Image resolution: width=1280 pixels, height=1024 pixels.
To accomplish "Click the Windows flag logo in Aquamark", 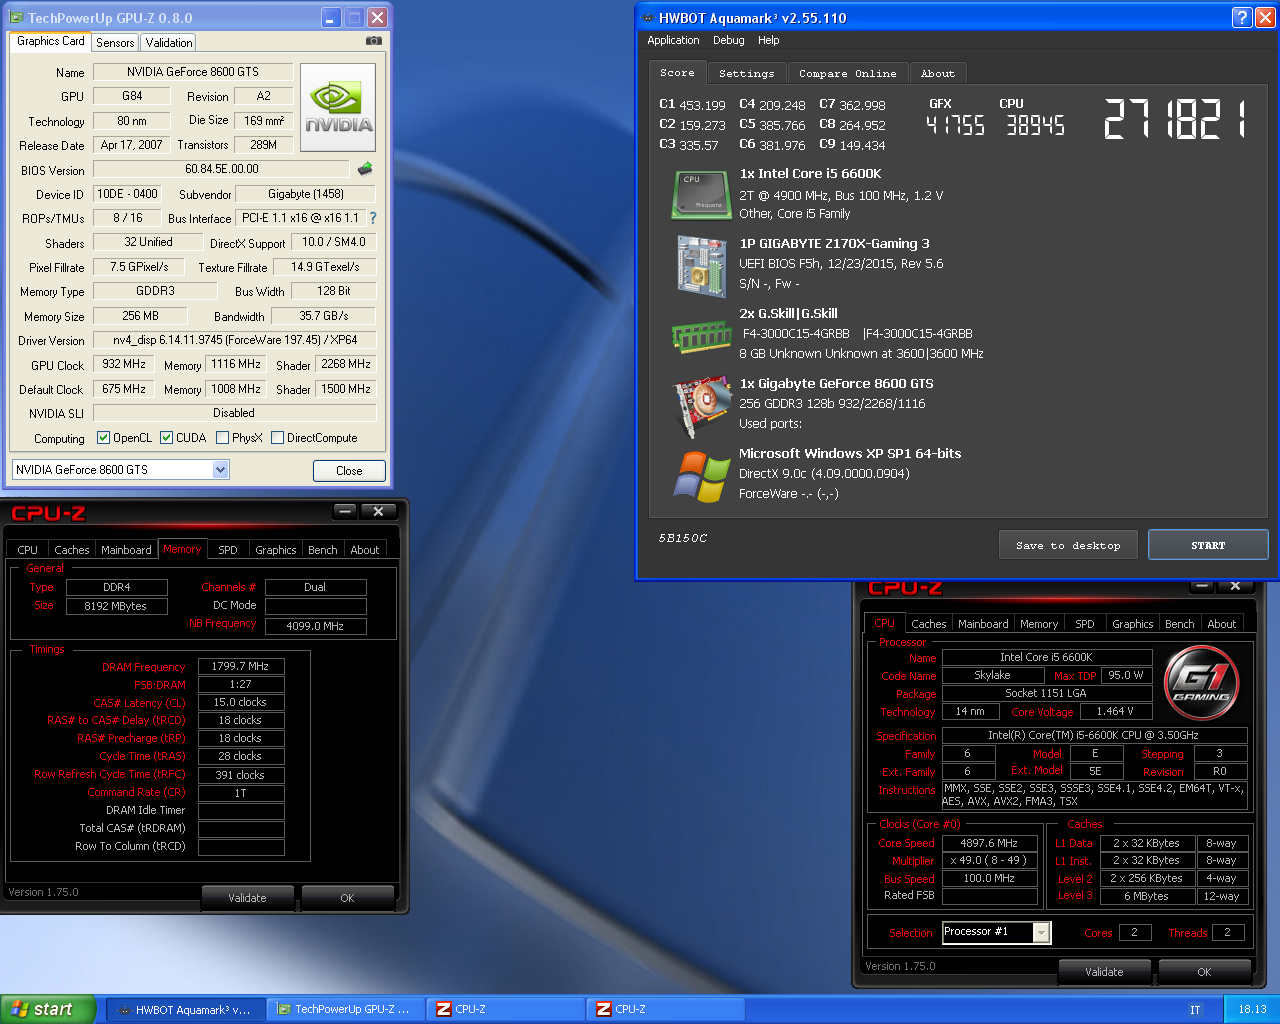I will pos(702,477).
